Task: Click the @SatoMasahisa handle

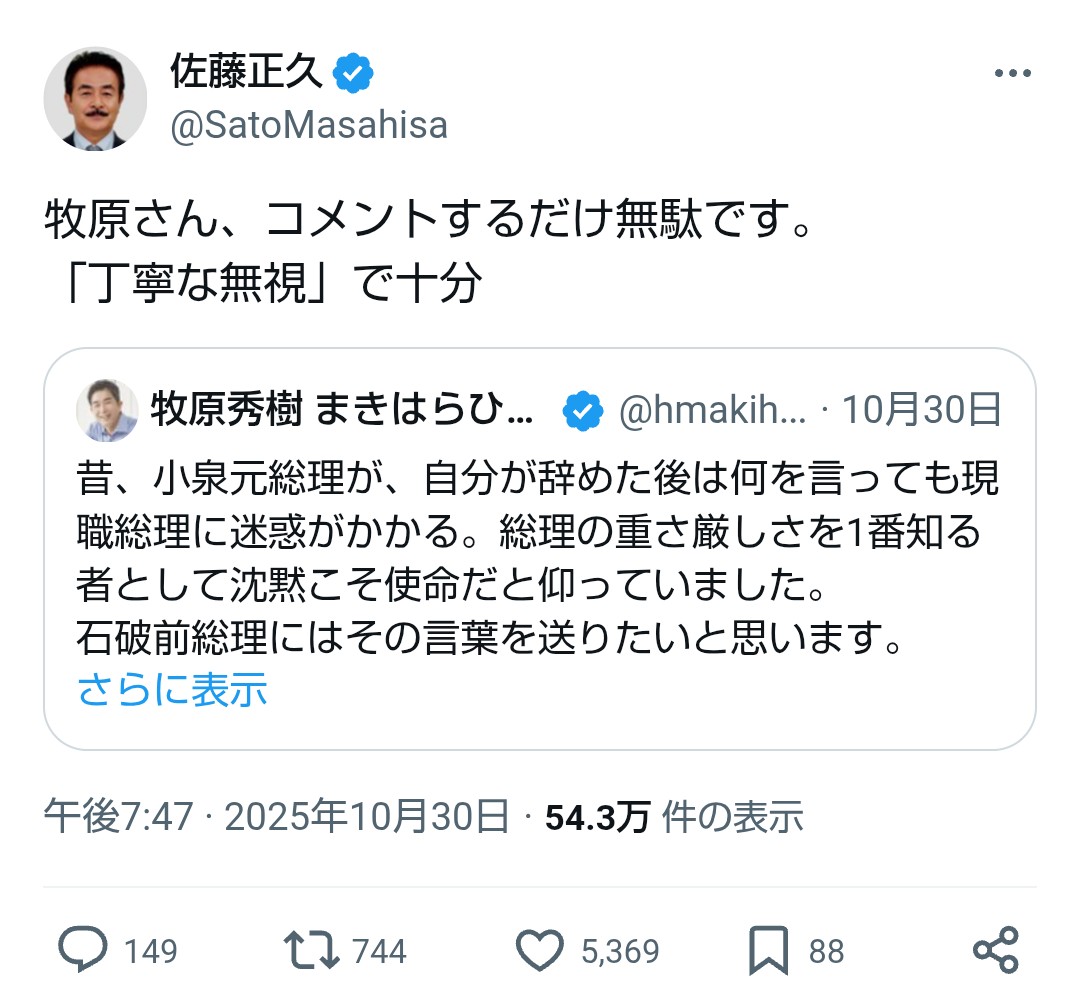Action: [309, 126]
